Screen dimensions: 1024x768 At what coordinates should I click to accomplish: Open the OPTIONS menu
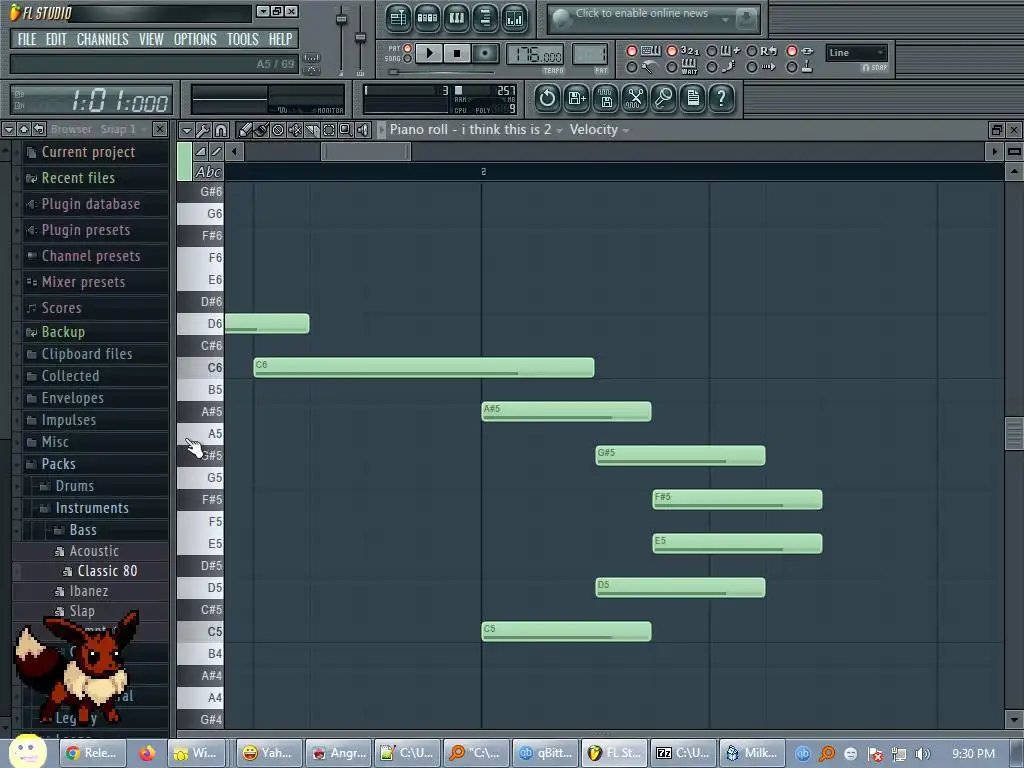[x=195, y=39]
